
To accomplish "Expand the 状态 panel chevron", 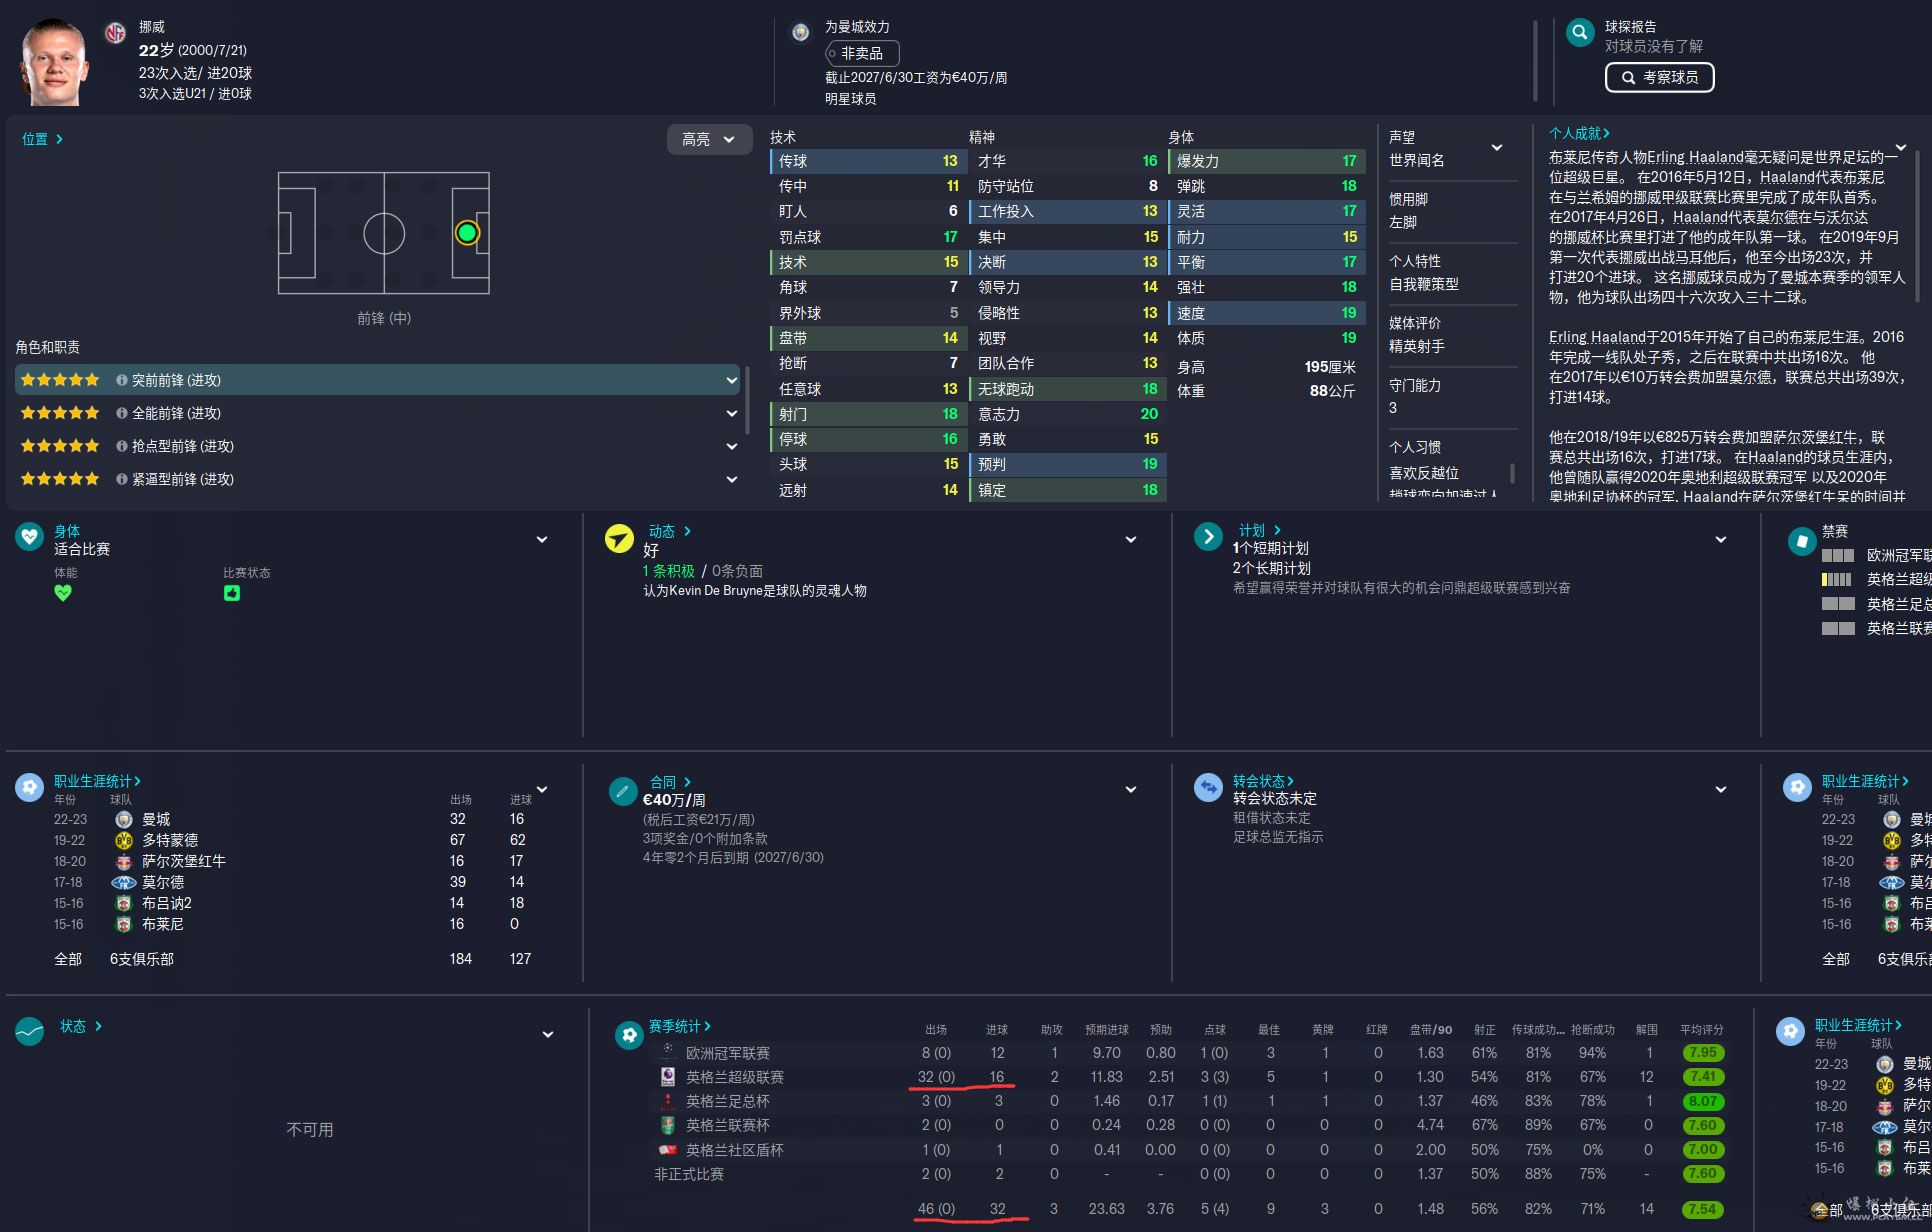I will [548, 1034].
